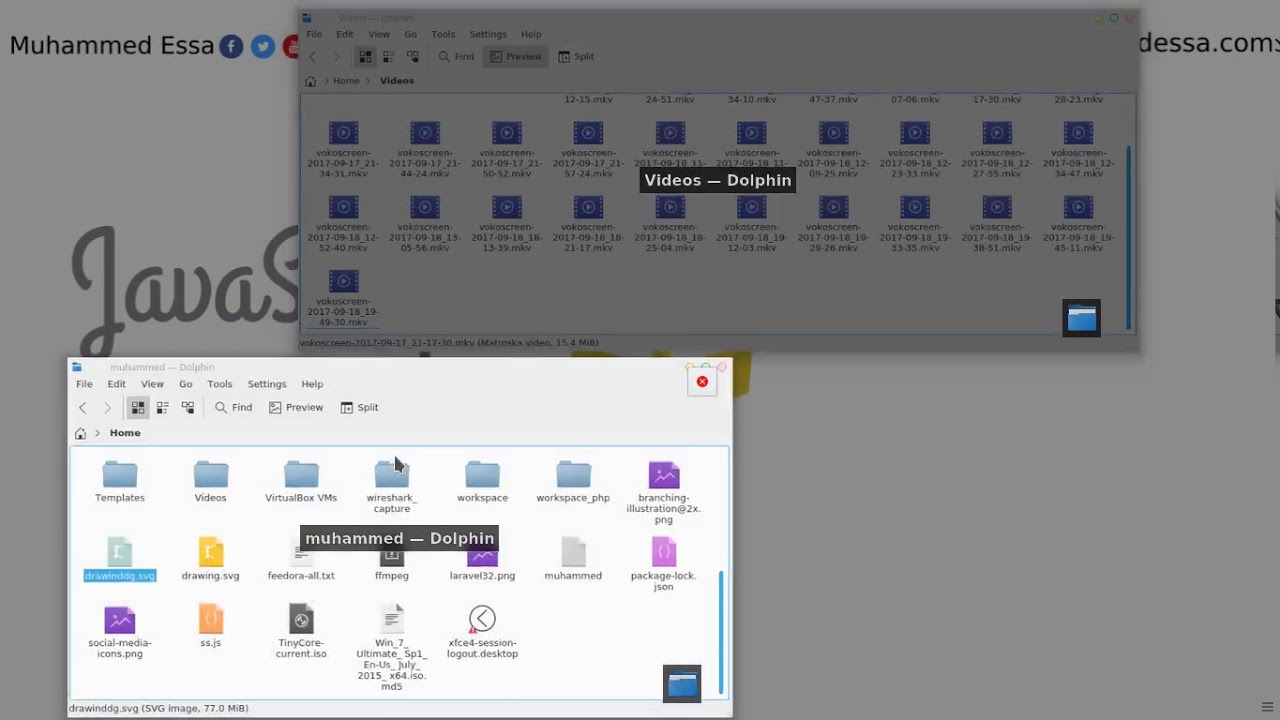Open File menu in Videos window

click(314, 34)
